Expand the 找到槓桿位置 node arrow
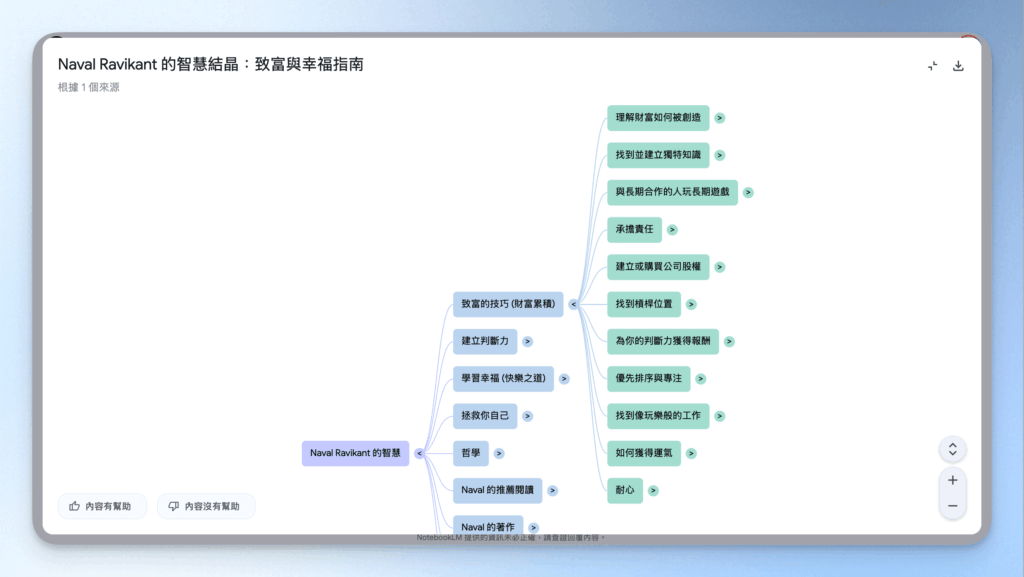 coord(691,304)
